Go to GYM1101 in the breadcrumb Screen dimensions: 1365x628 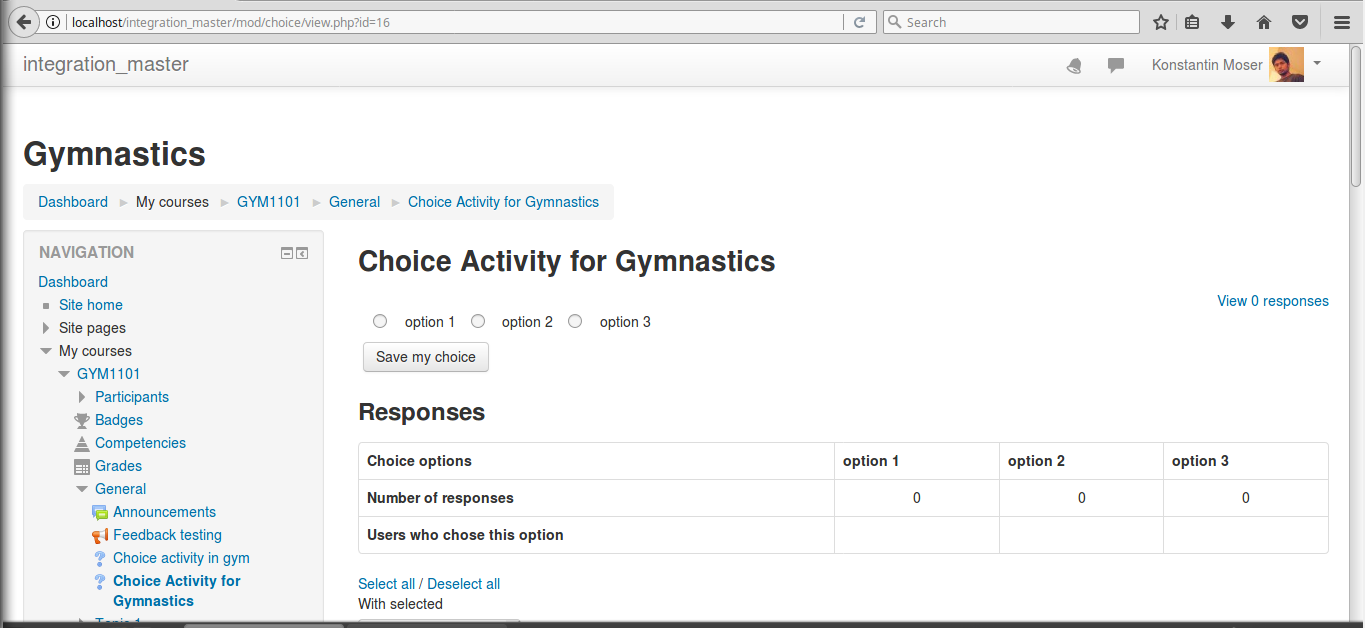(269, 202)
